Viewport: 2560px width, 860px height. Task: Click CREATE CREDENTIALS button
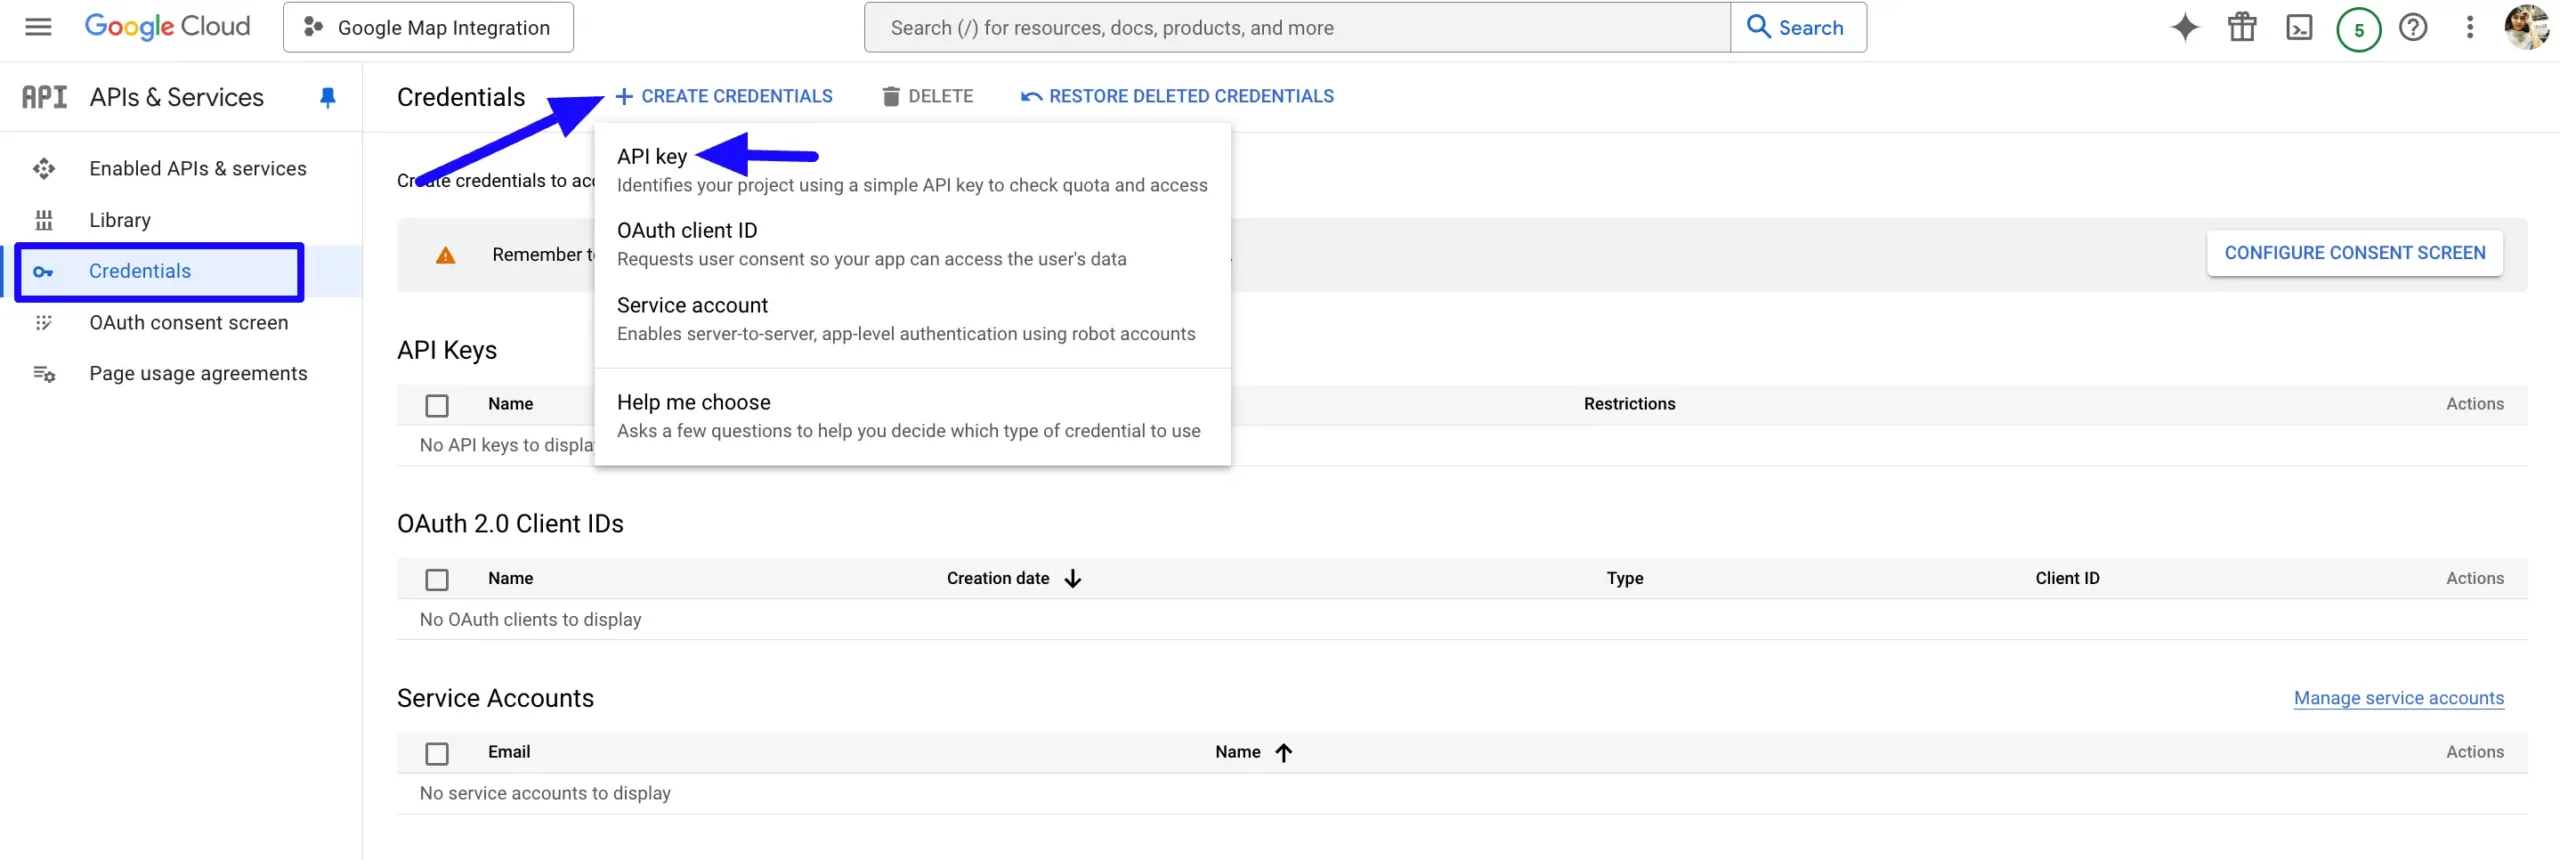click(x=723, y=96)
